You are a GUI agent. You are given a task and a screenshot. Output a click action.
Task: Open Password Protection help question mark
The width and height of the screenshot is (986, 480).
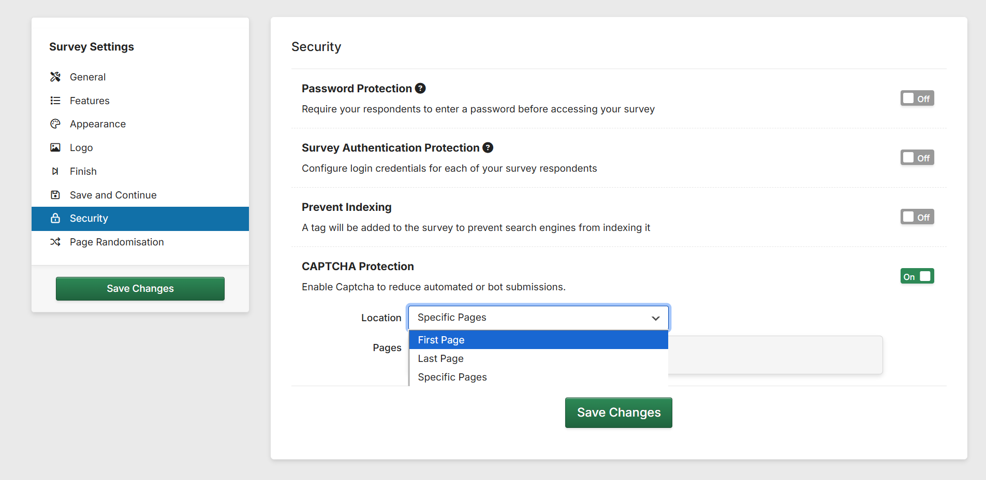[420, 88]
